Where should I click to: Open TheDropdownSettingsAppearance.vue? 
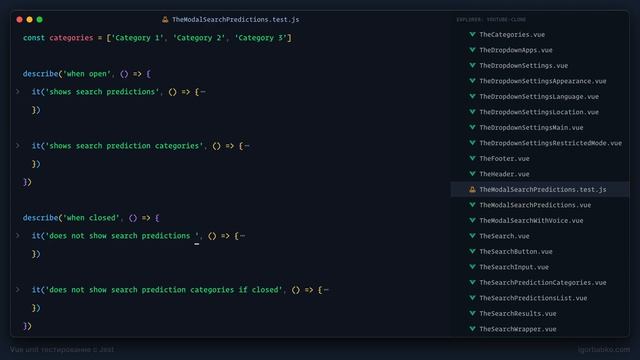point(543,81)
